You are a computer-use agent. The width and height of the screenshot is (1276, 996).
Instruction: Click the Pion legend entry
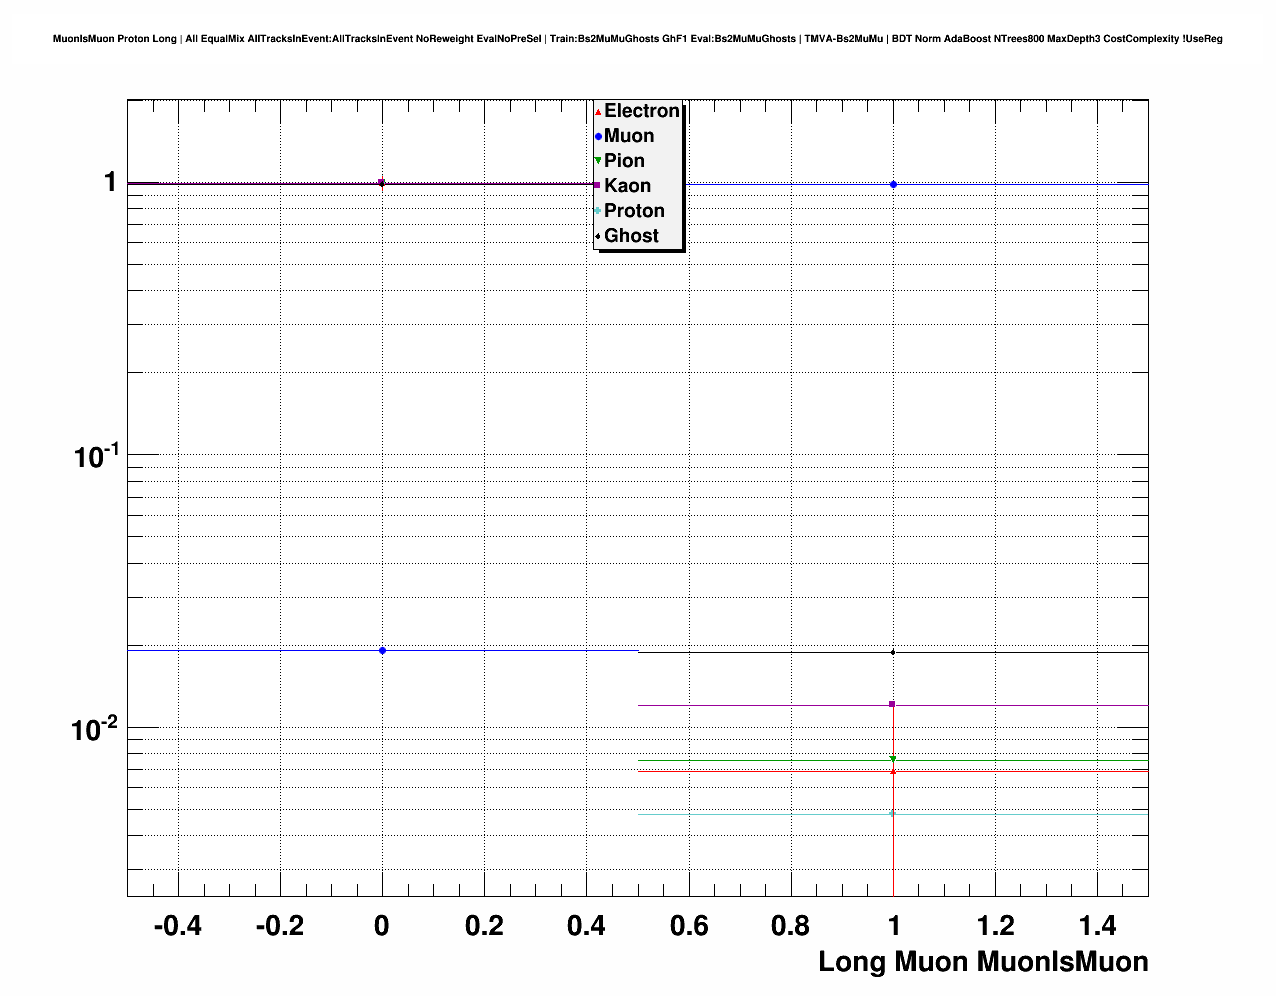pyautogui.click(x=620, y=161)
